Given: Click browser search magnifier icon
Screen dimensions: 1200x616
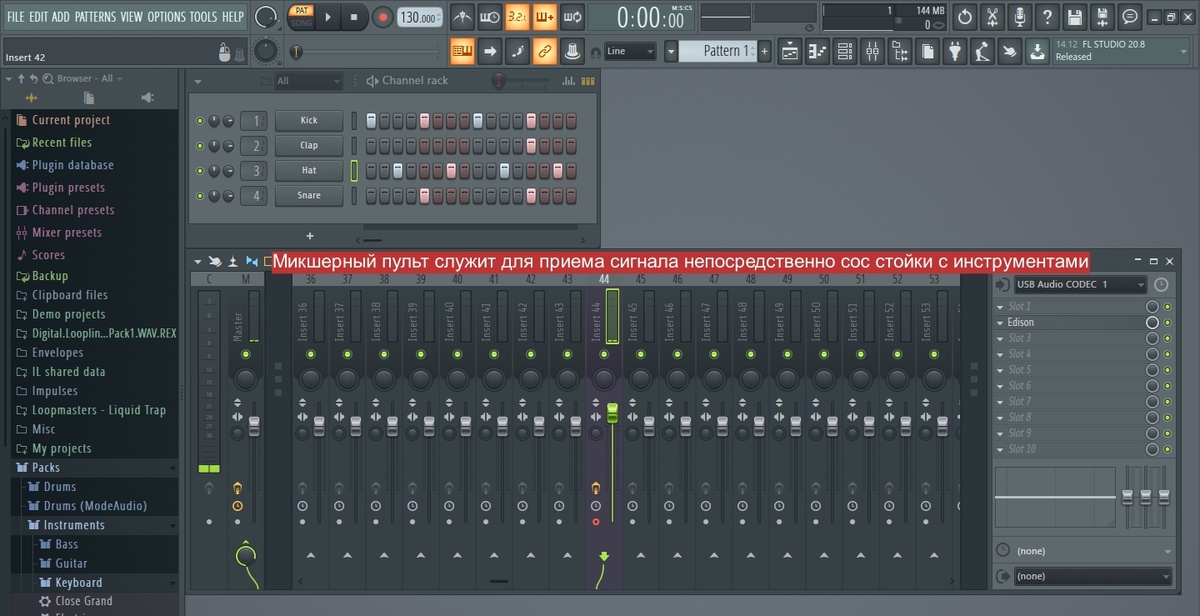Looking at the screenshot, I should coord(49,78).
